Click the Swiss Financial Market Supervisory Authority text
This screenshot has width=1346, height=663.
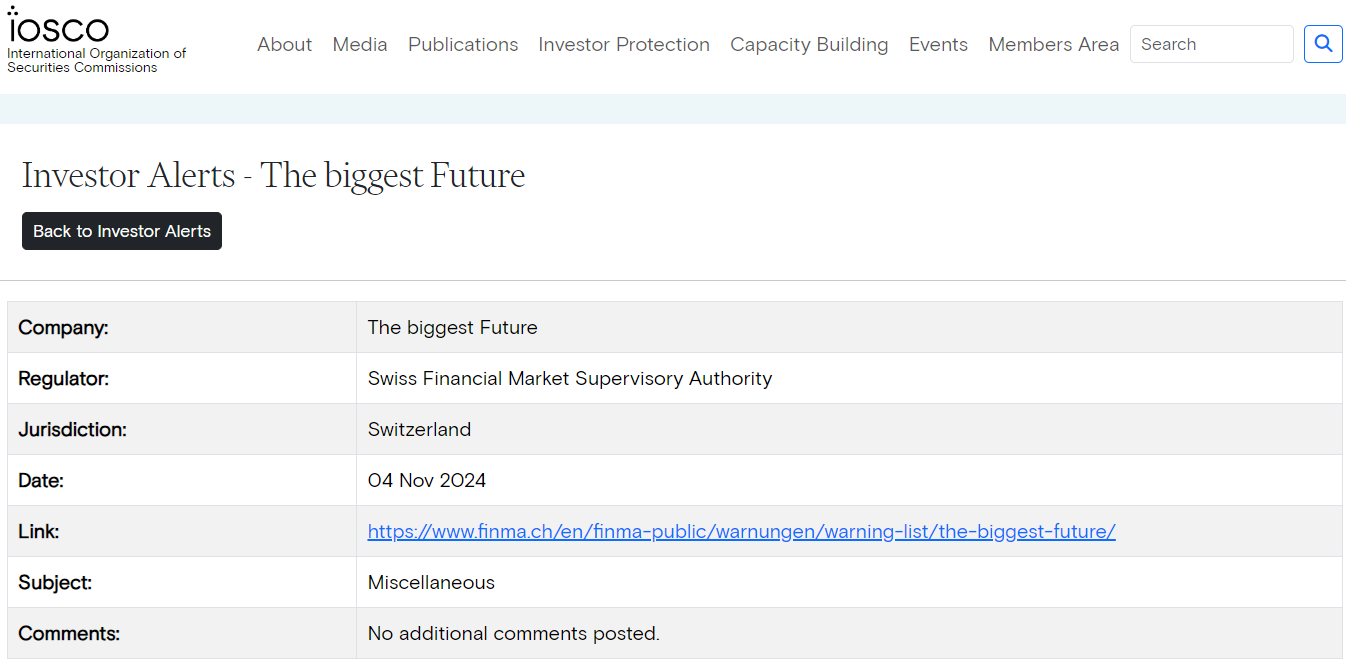coord(570,379)
